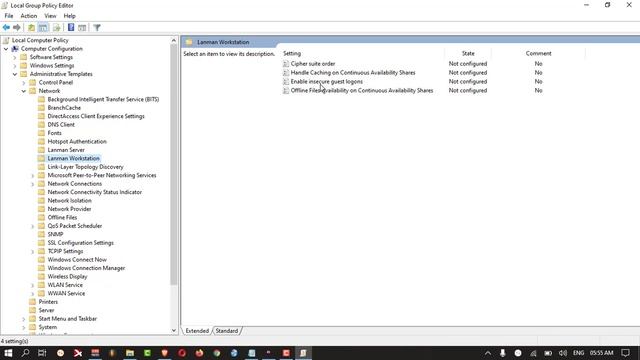Image resolution: width=640 pixels, height=360 pixels.
Task: Click the volume speaker tray icon
Action: (563, 353)
